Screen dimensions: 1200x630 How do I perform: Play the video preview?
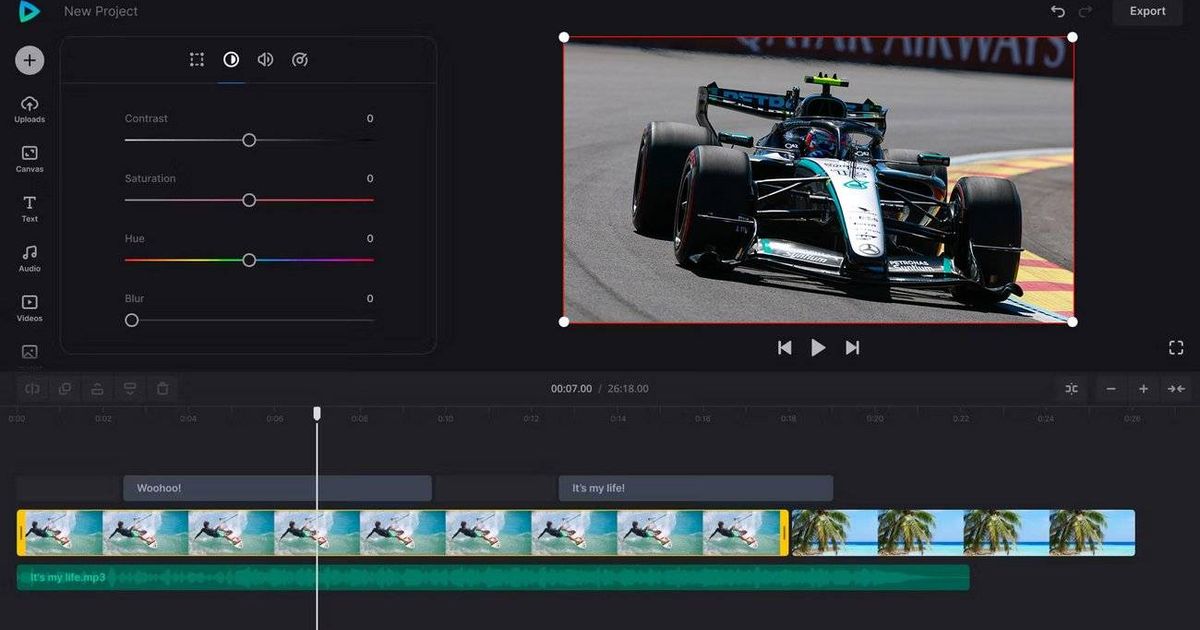coord(818,347)
